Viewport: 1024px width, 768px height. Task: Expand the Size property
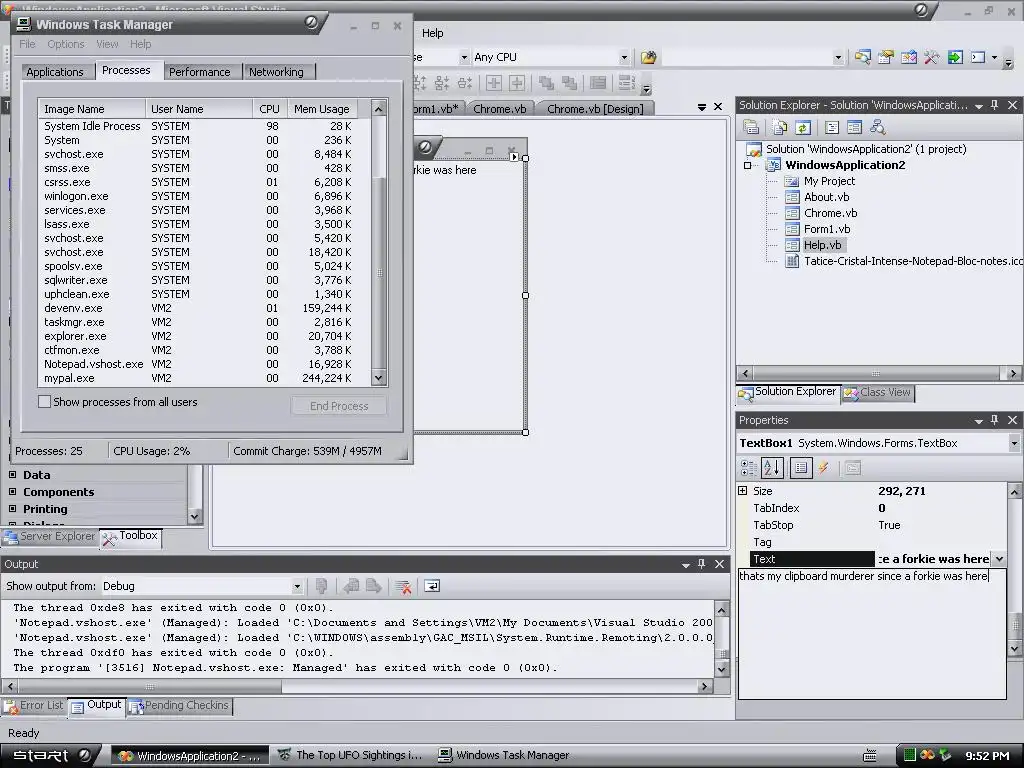pos(743,490)
